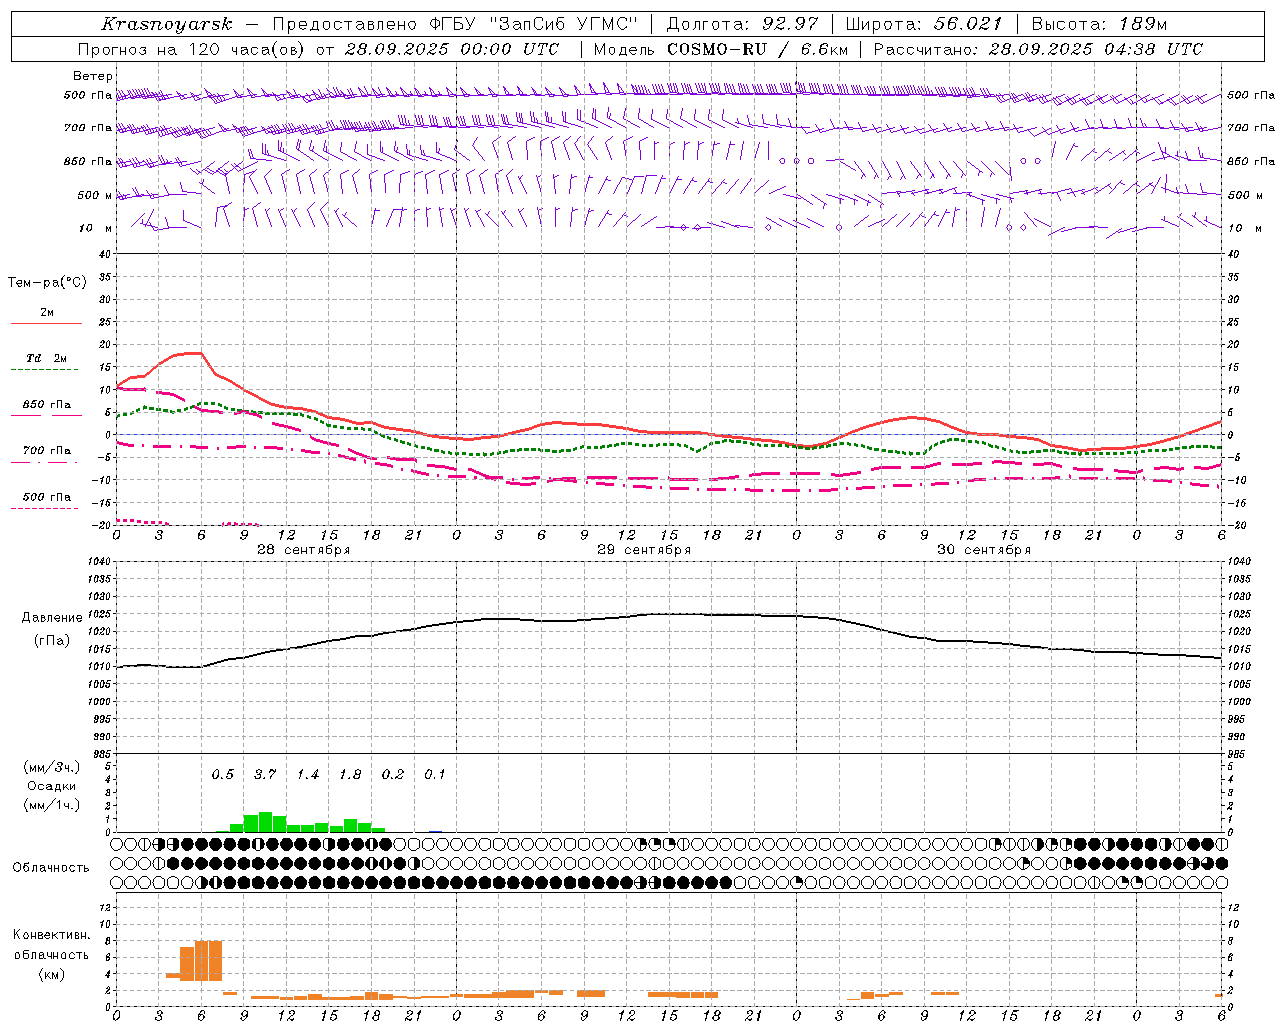Click the '3.7' three-hour precipitation value

click(x=265, y=775)
